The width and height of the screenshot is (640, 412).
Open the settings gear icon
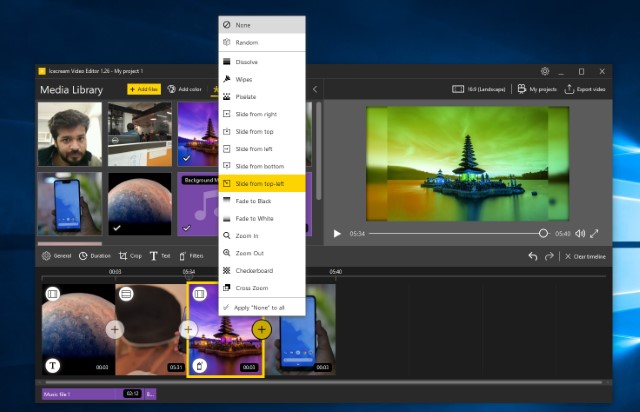coord(545,71)
